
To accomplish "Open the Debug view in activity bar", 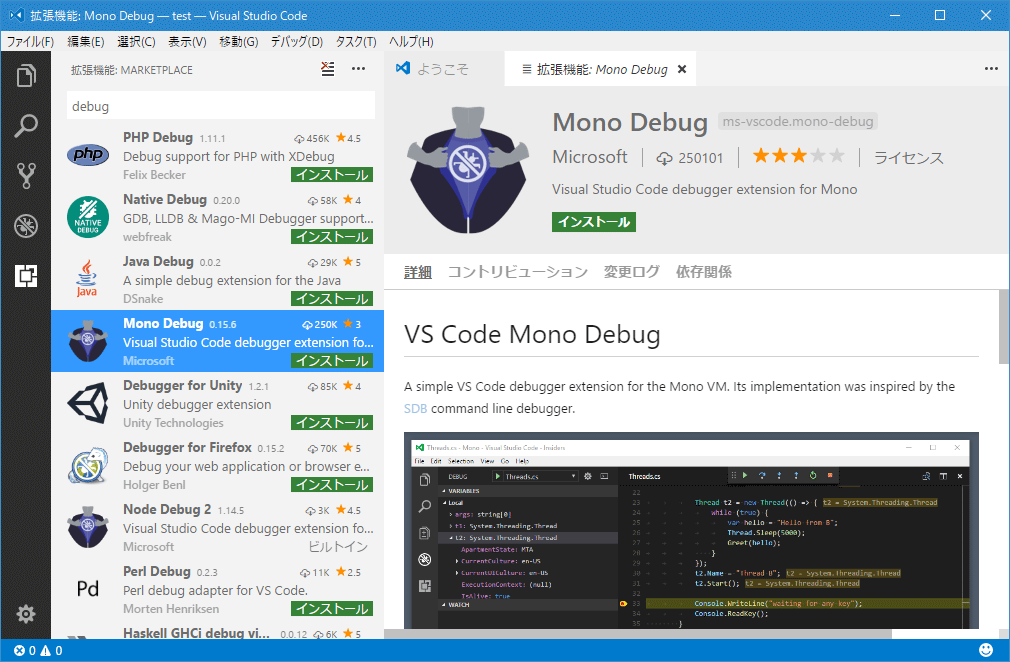I will click(26, 226).
